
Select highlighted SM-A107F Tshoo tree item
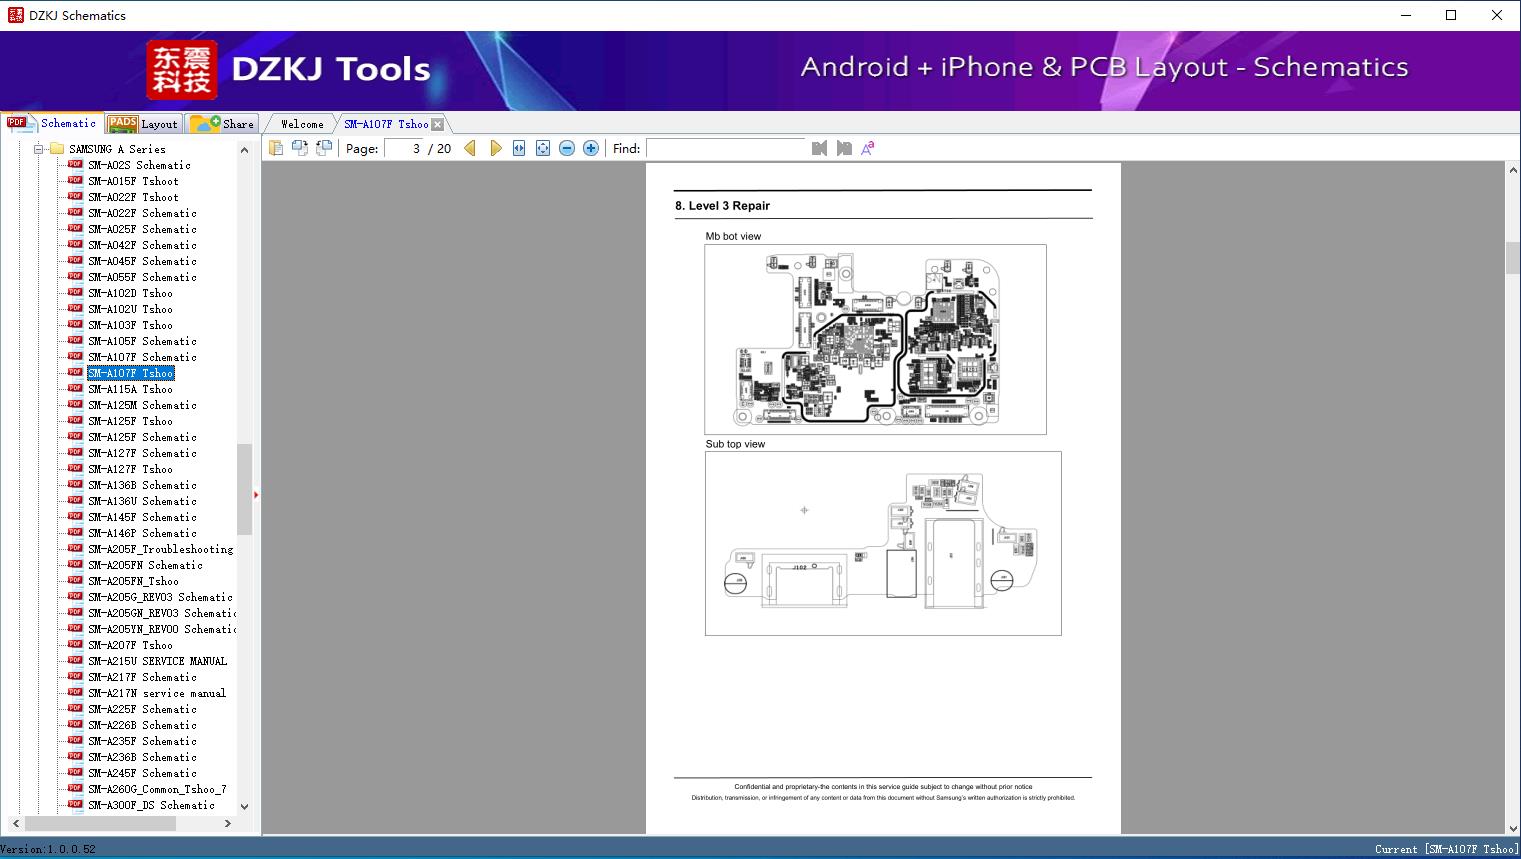click(x=130, y=373)
